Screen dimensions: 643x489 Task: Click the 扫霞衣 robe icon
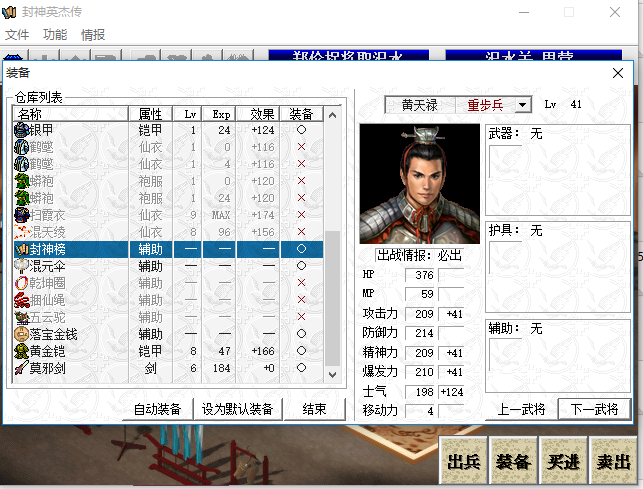pyautogui.click(x=22, y=215)
